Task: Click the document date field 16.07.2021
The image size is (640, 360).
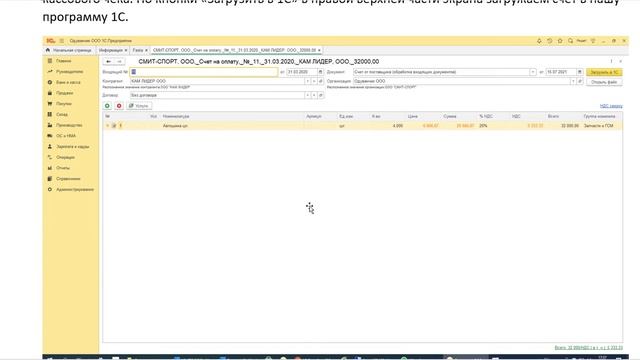Action: pyautogui.click(x=561, y=72)
